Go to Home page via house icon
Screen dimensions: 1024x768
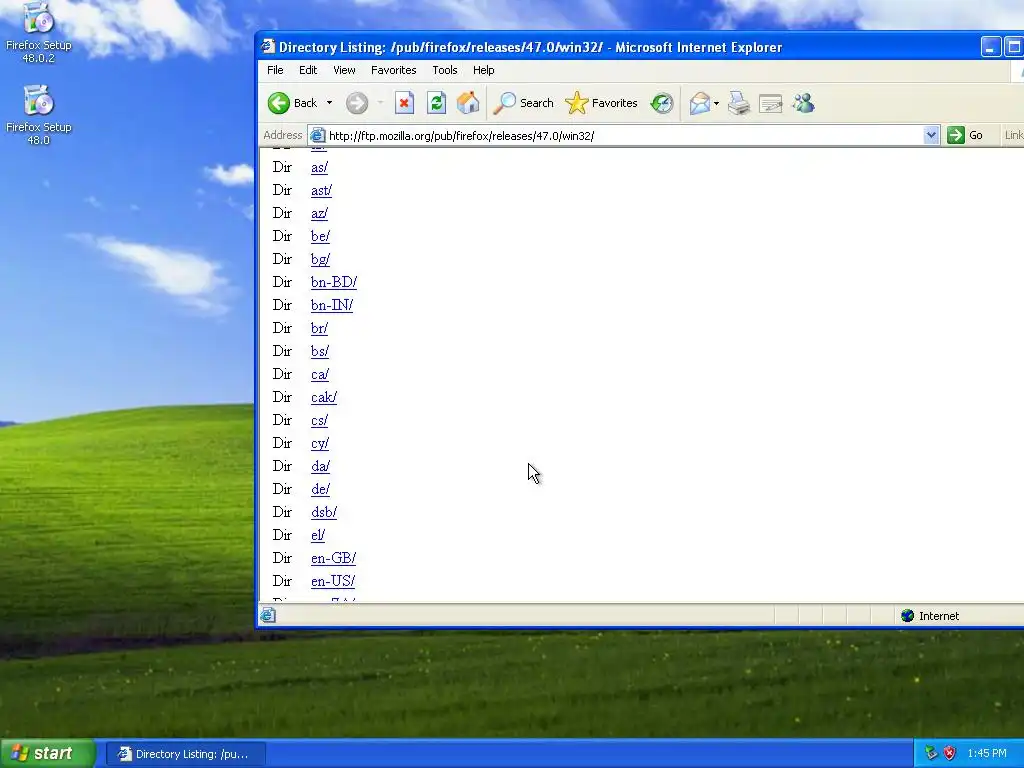(x=468, y=103)
